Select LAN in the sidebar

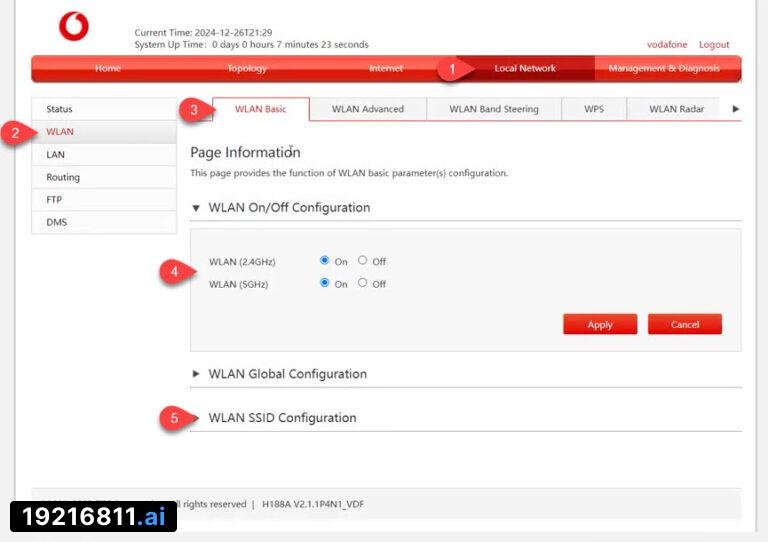(x=104, y=154)
